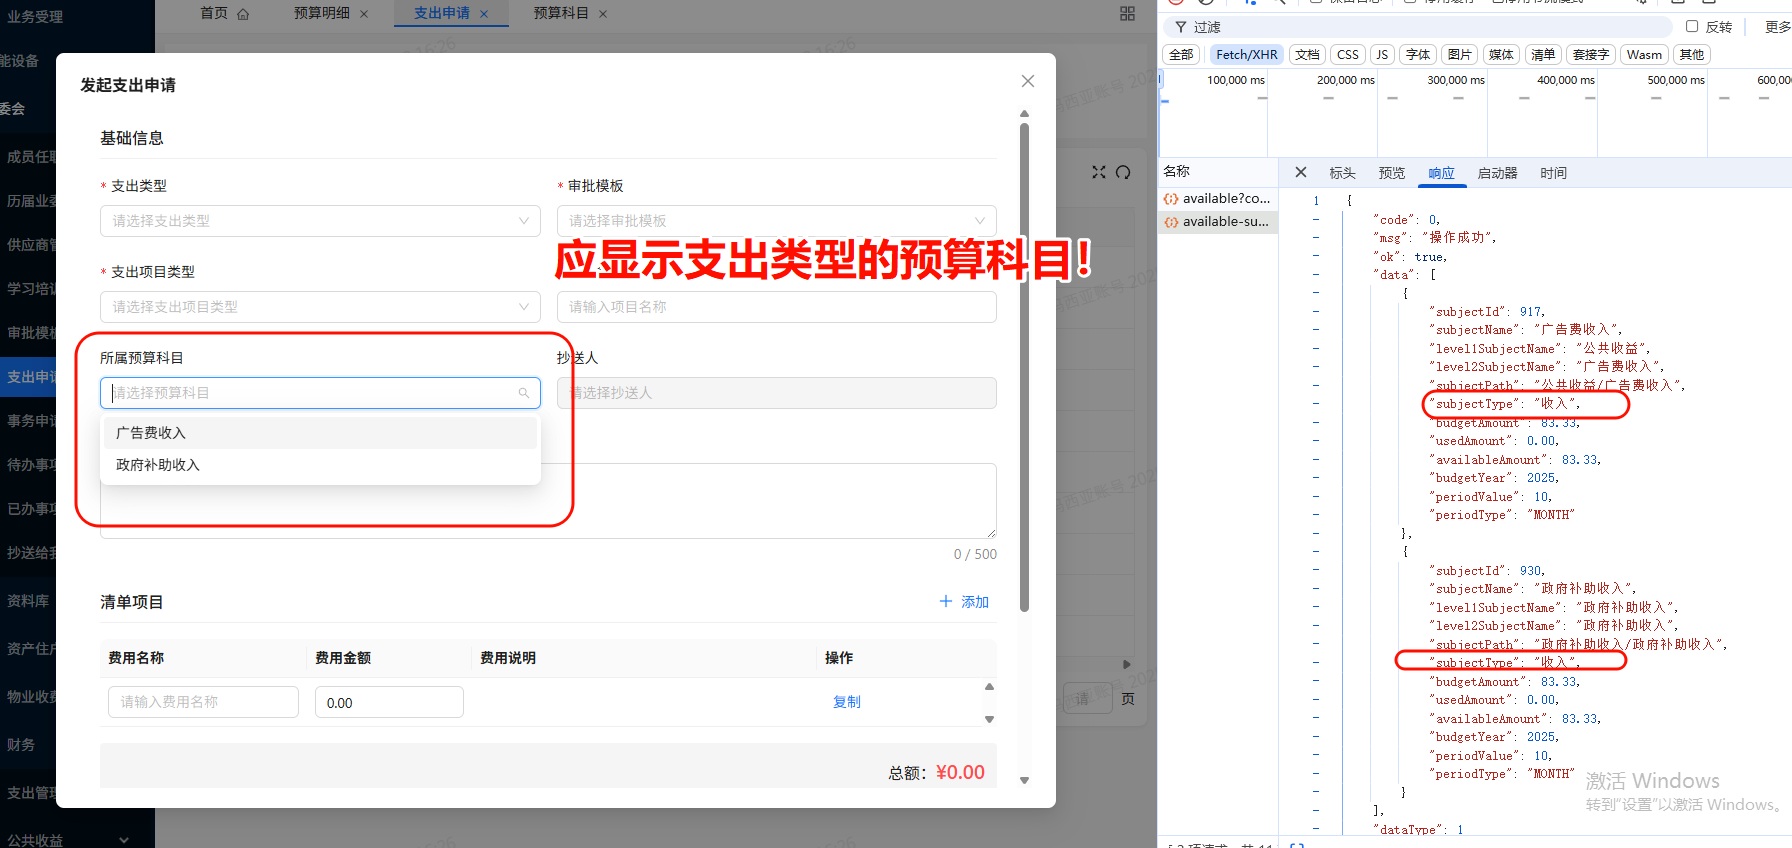Open the 时间 tab in DevTools

pyautogui.click(x=1553, y=173)
